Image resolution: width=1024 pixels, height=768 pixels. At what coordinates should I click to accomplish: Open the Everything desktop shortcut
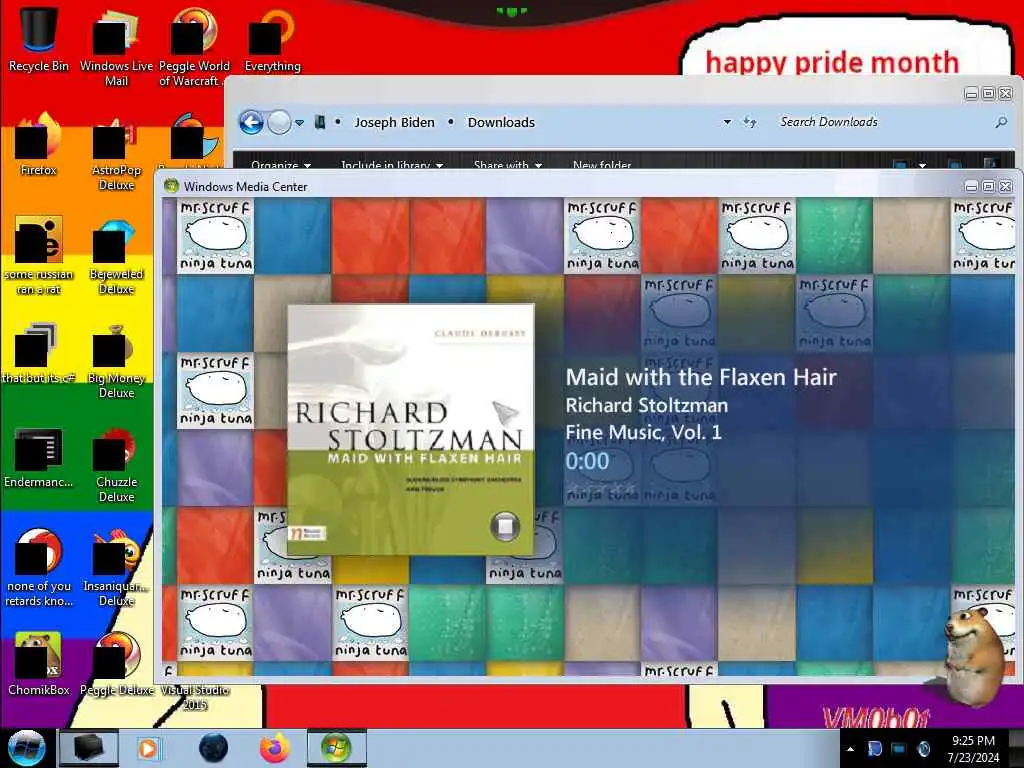click(x=272, y=39)
